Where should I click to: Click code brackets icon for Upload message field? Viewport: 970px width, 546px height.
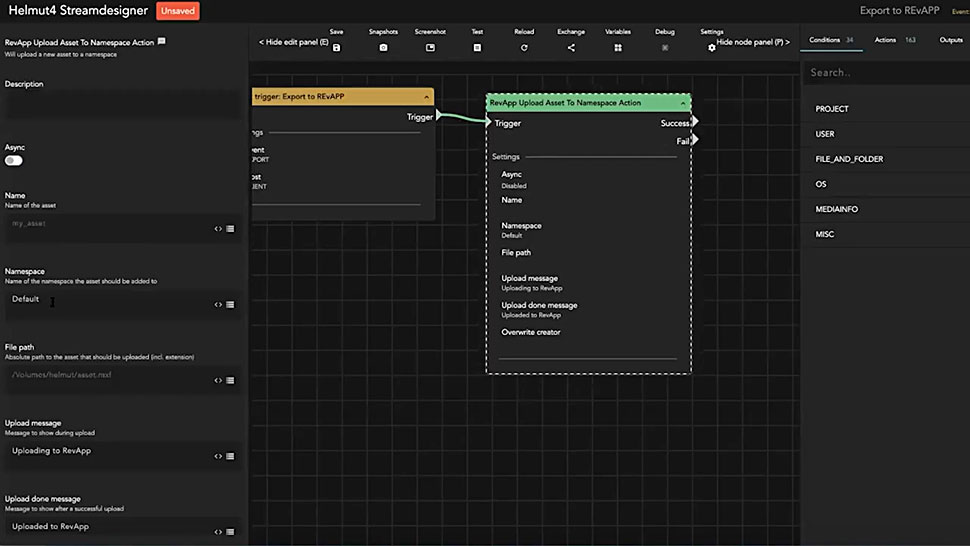coord(218,456)
